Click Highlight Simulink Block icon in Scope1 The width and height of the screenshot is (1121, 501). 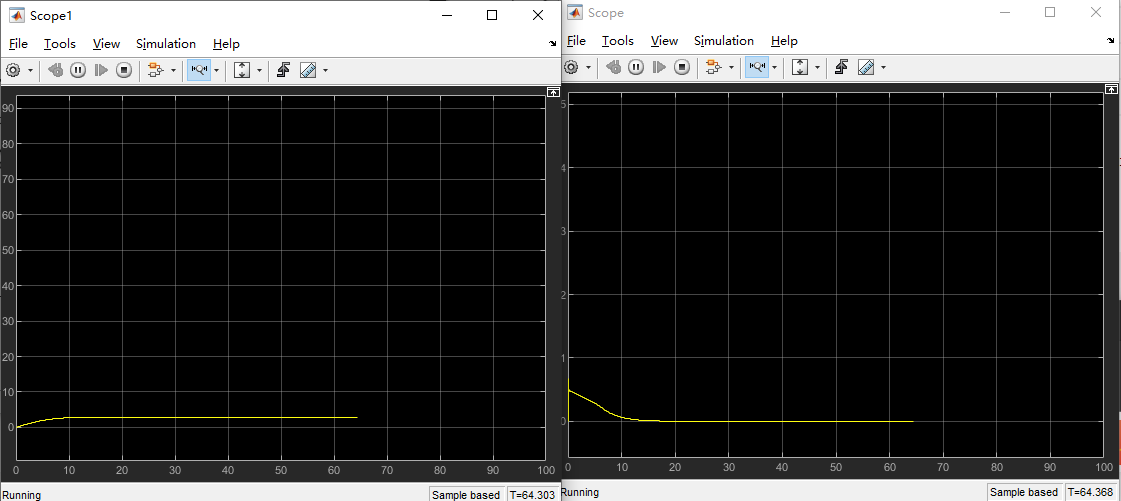(x=155, y=70)
